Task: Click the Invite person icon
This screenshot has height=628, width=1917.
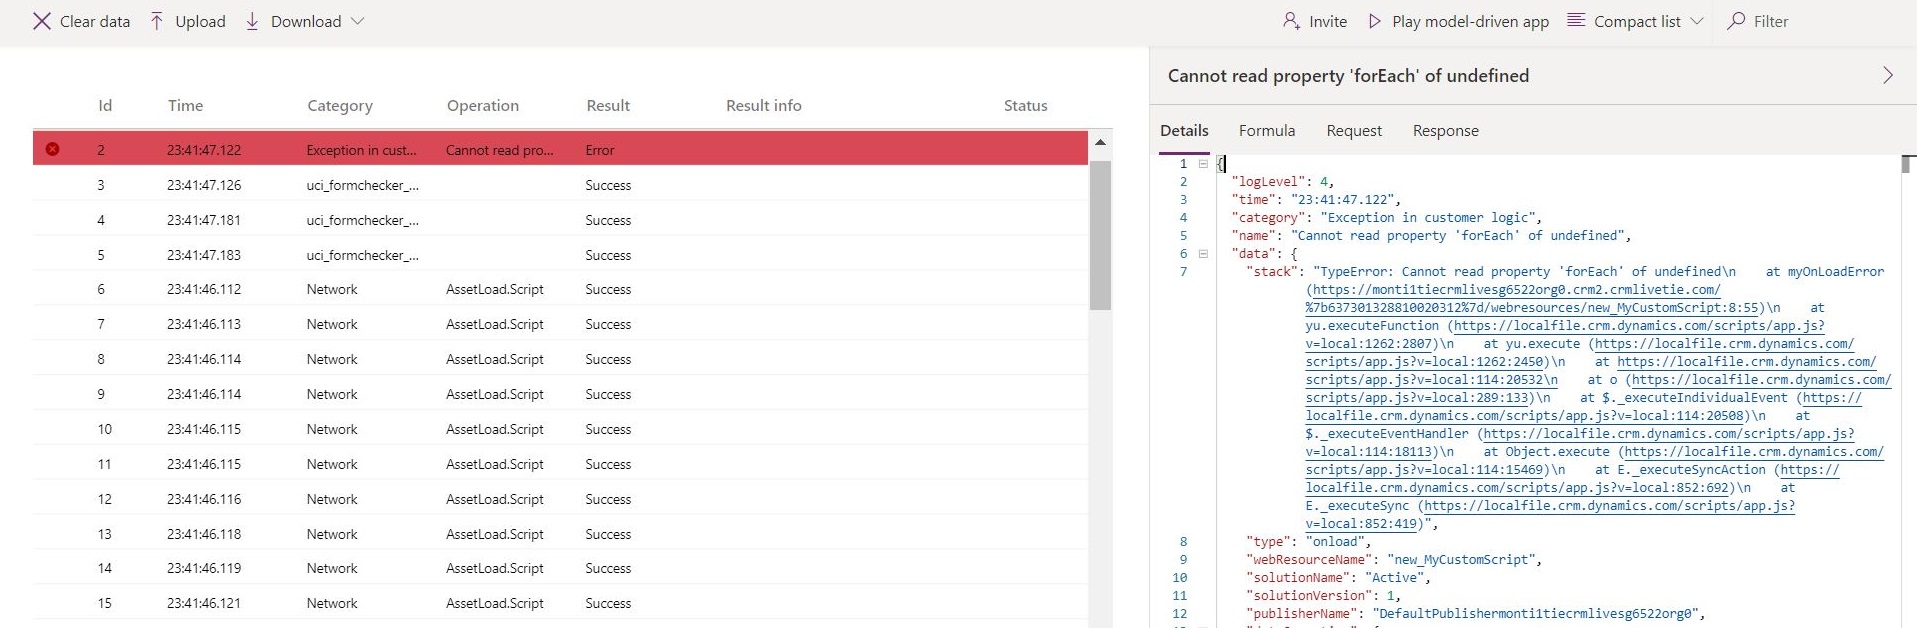Action: point(1291,21)
